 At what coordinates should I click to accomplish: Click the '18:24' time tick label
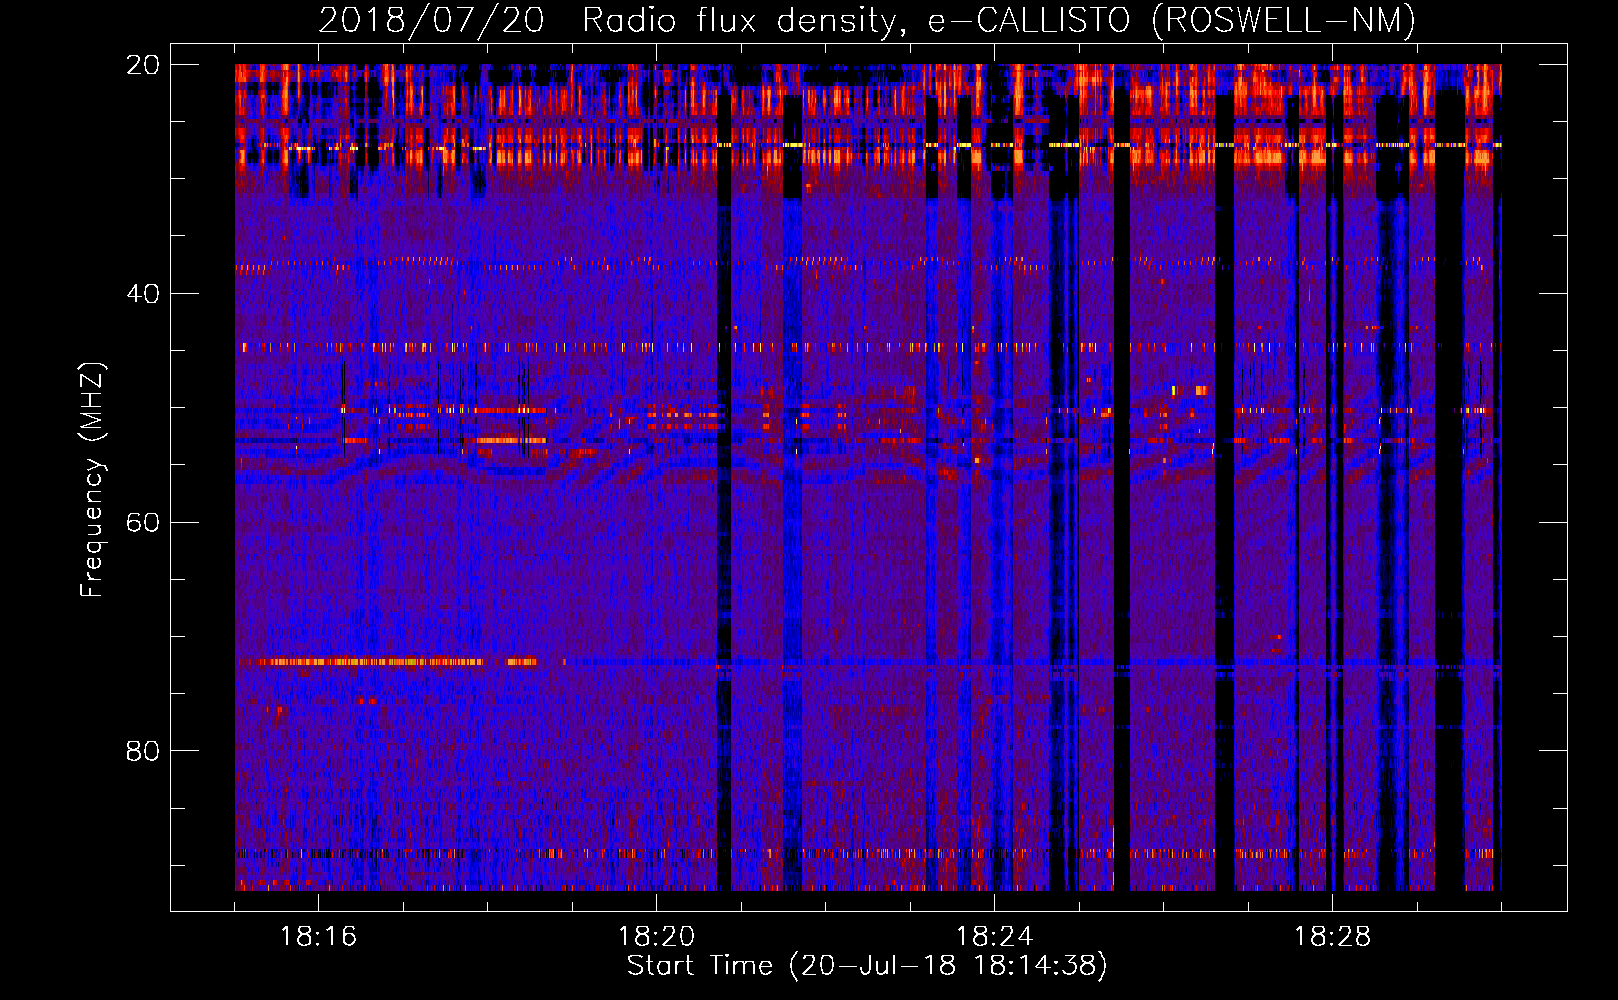994,937
